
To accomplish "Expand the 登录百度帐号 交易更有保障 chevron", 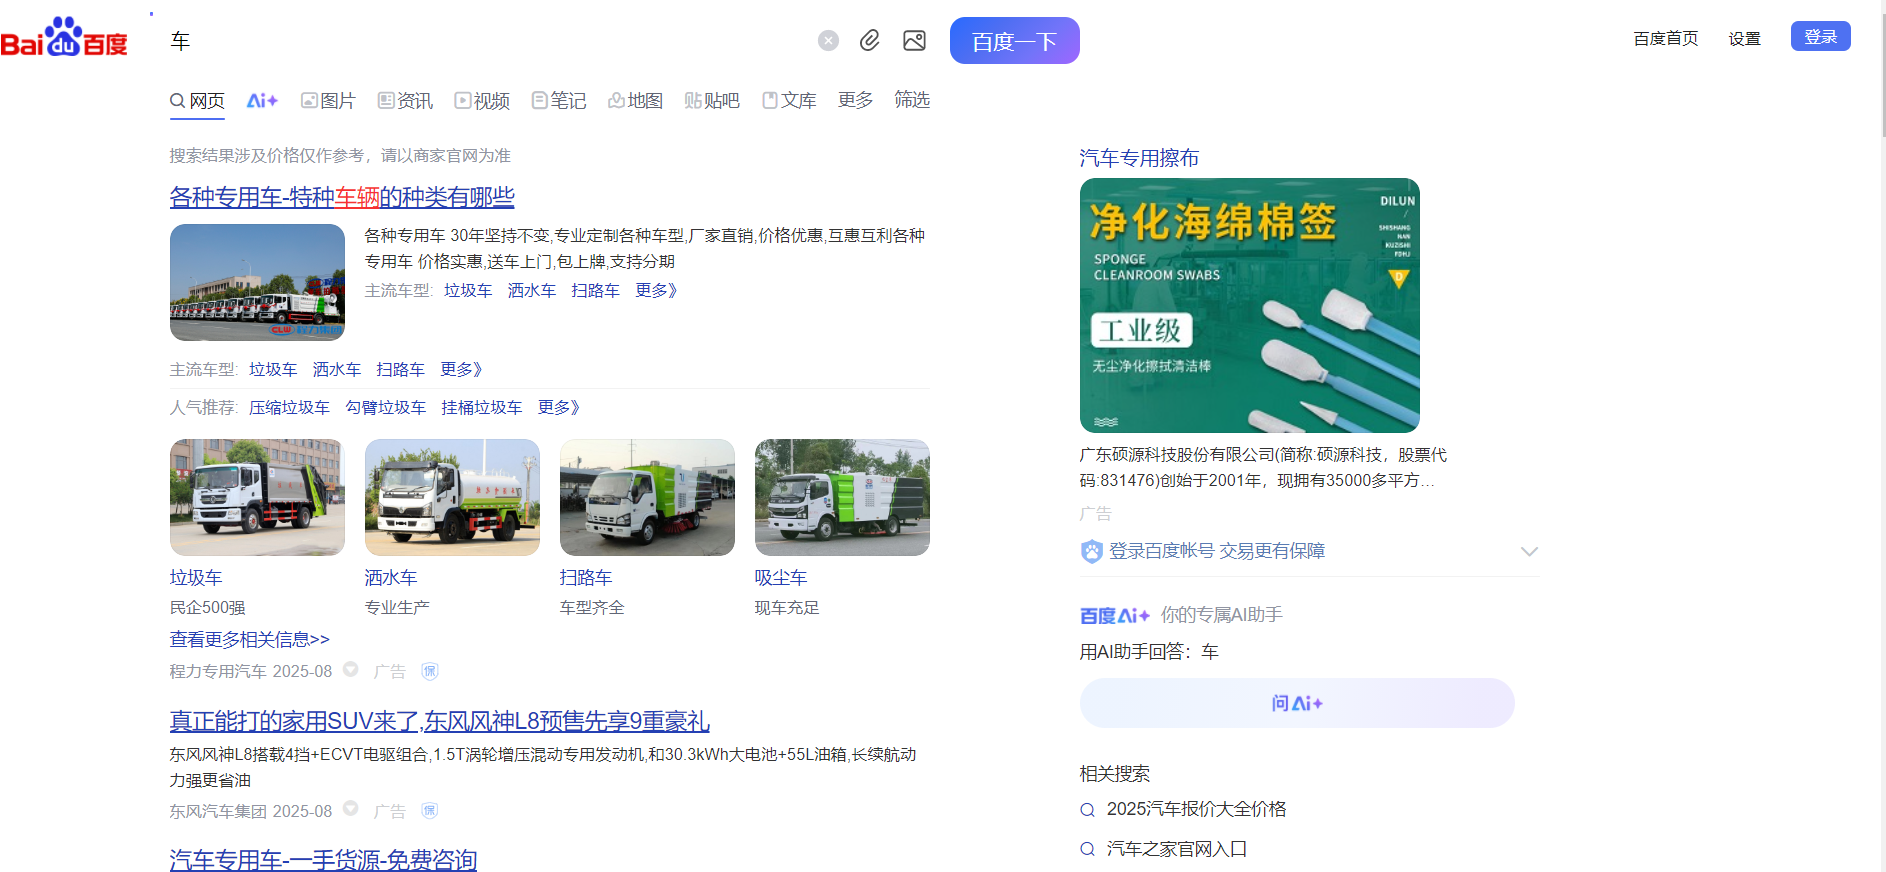I will 1529,551.
